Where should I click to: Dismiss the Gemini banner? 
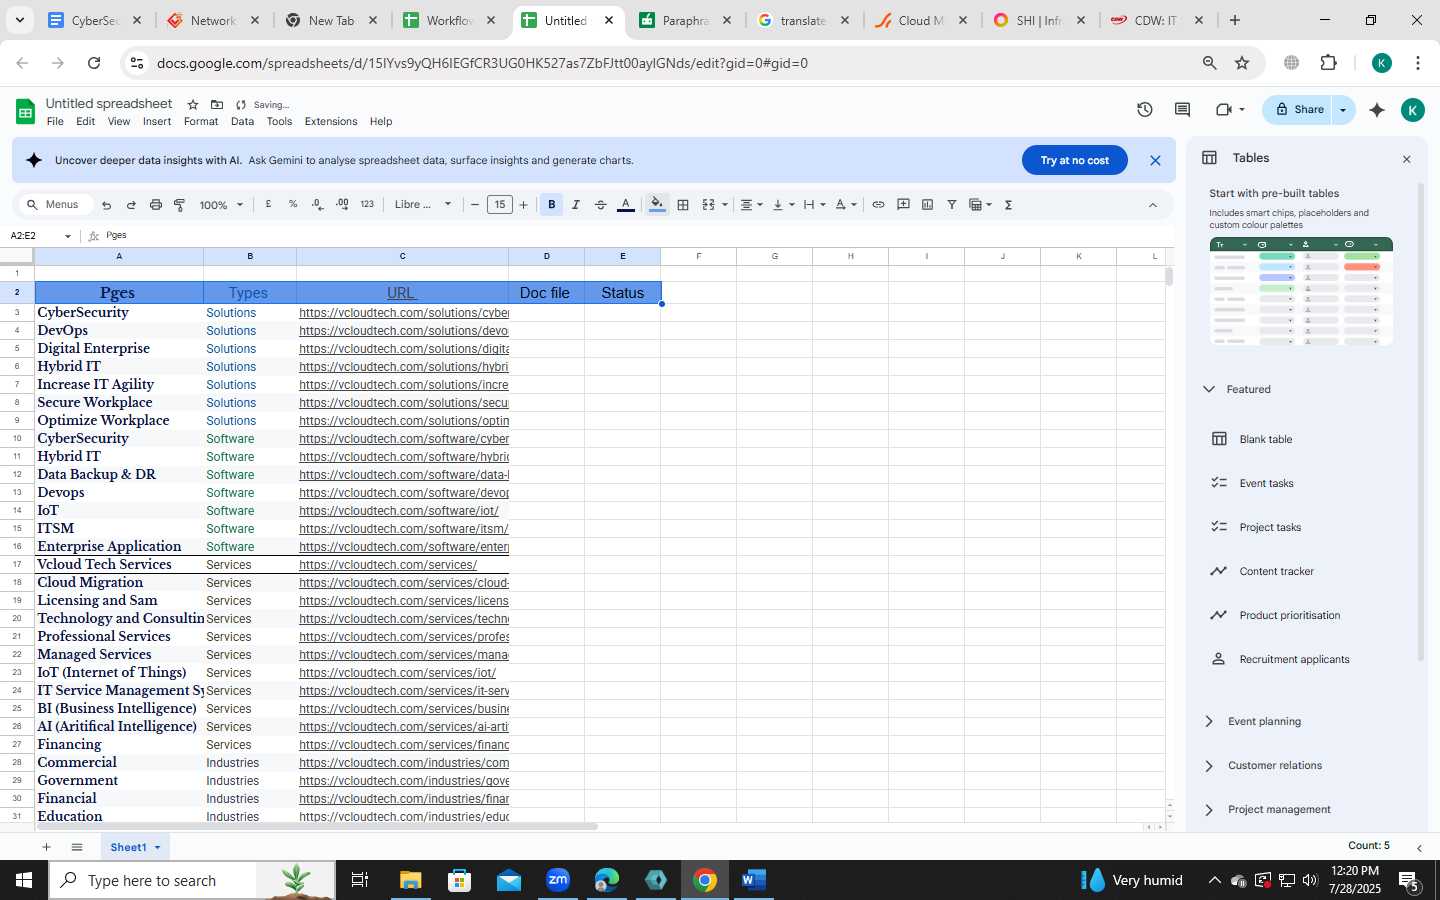click(x=1155, y=160)
